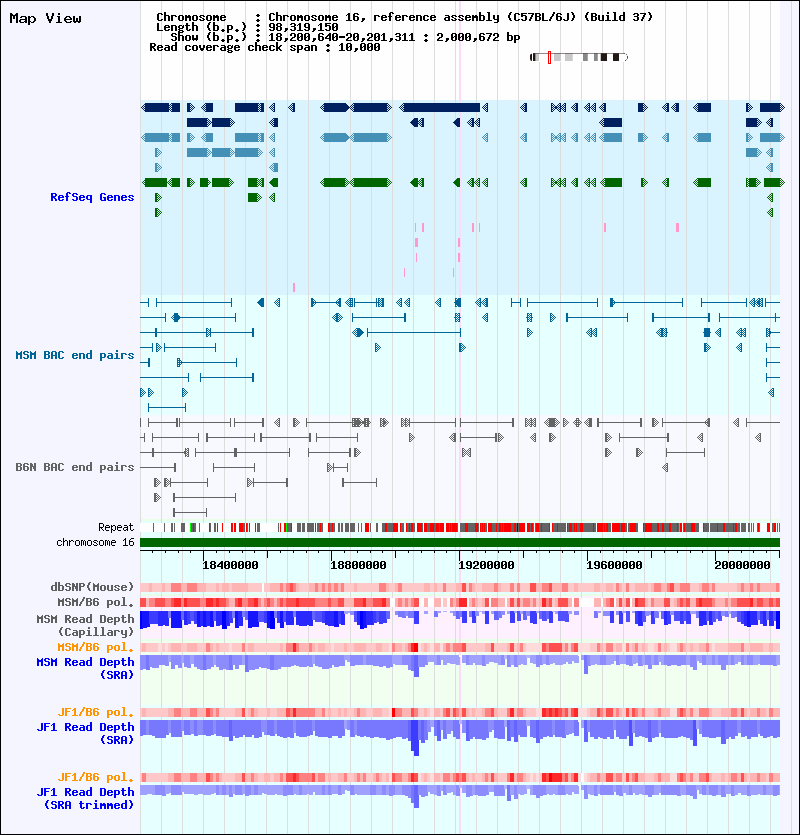800x835 pixels.
Task: Click the Chromosome 16 reference assembly text
Action: 404,17
